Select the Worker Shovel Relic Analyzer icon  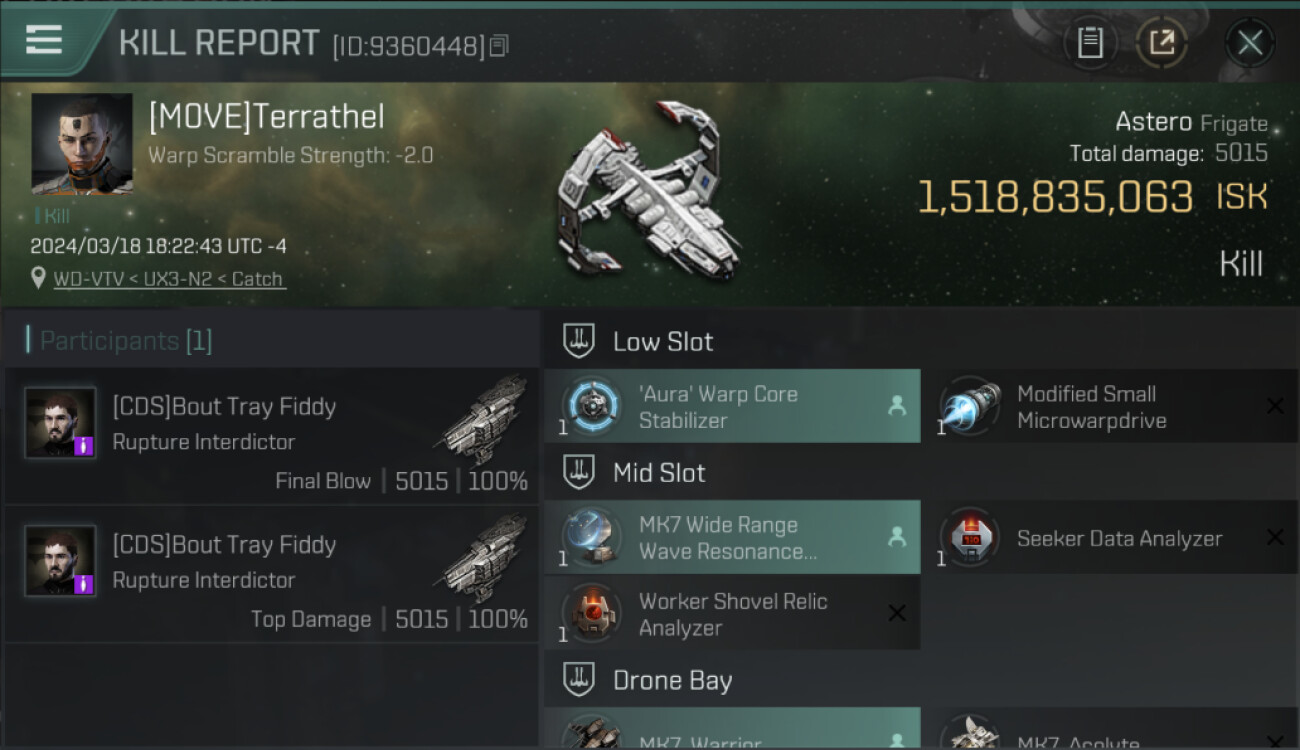tap(592, 613)
